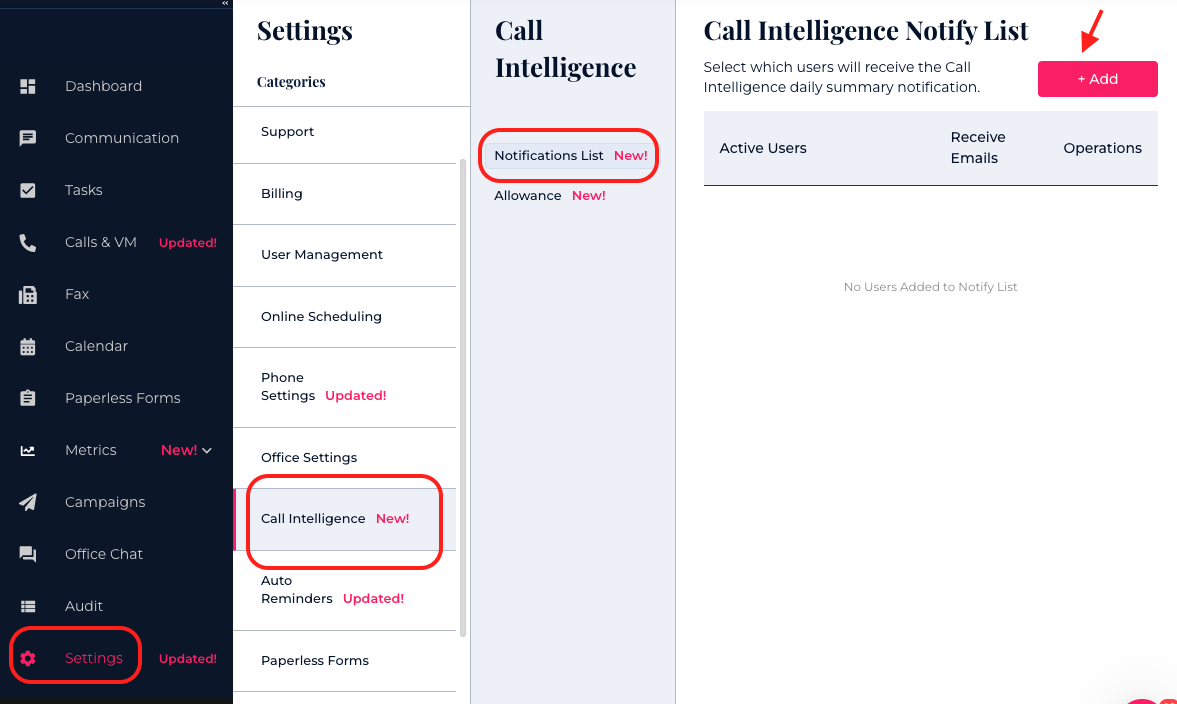
Task: Open the Billing settings category
Action: point(282,194)
